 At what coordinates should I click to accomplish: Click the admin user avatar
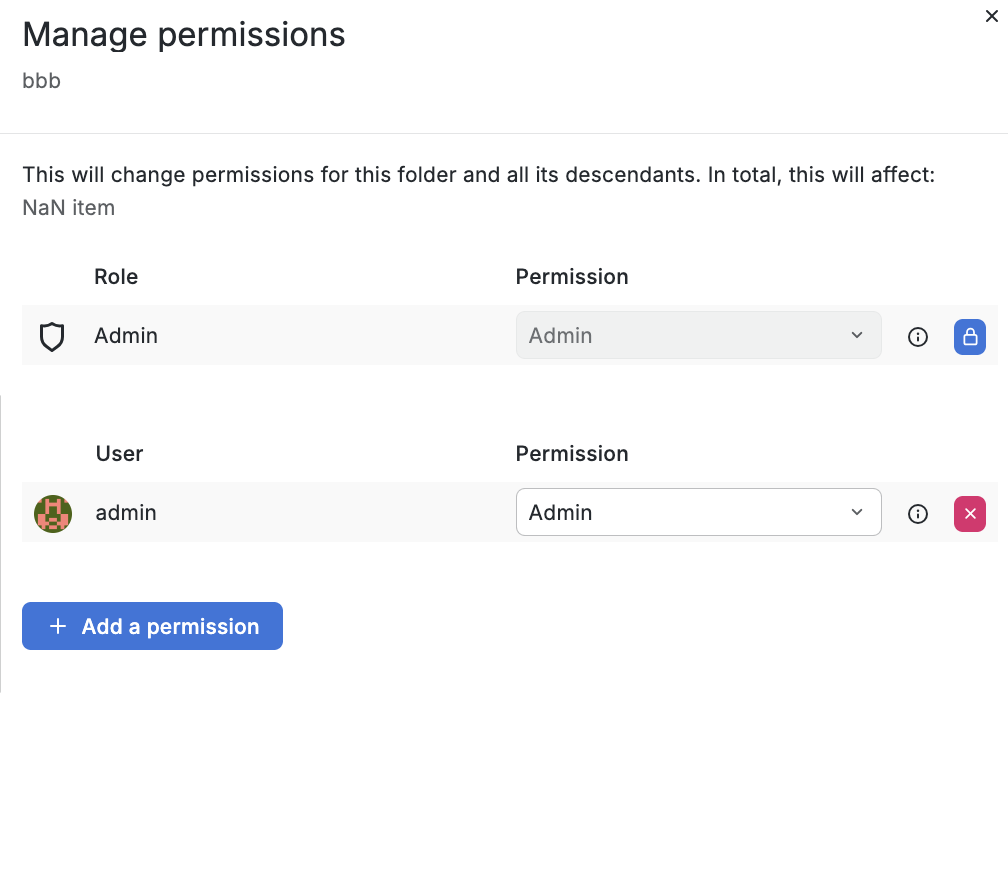tap(53, 513)
